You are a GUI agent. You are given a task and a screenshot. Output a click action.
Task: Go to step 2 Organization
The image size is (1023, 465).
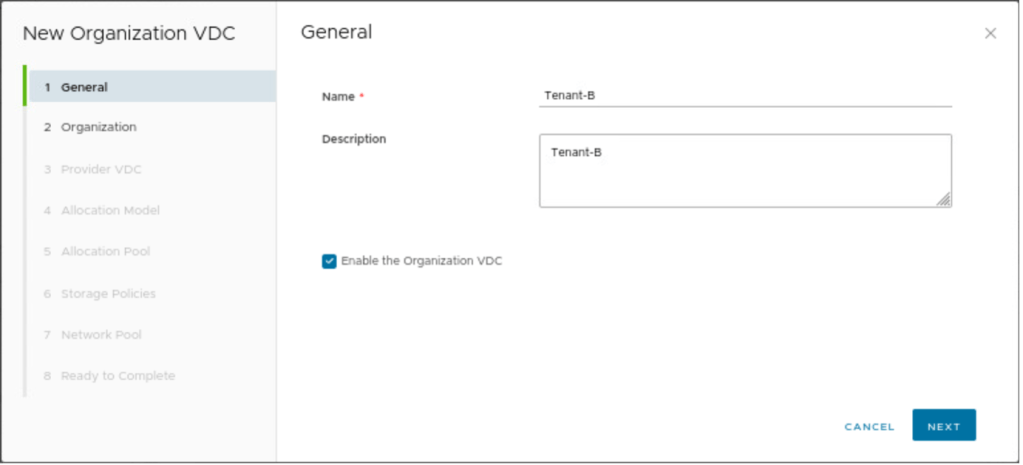click(x=98, y=128)
